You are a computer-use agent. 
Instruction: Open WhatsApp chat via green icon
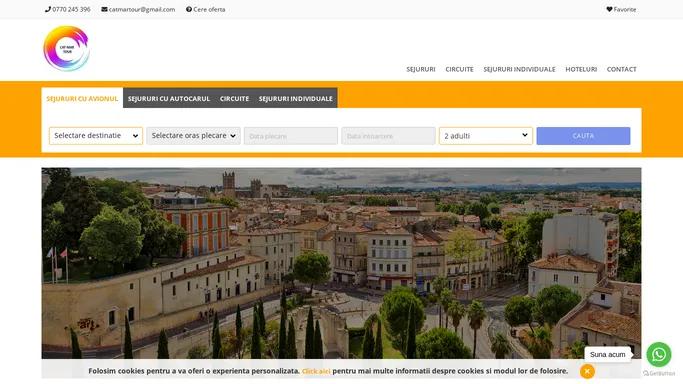tap(659, 354)
